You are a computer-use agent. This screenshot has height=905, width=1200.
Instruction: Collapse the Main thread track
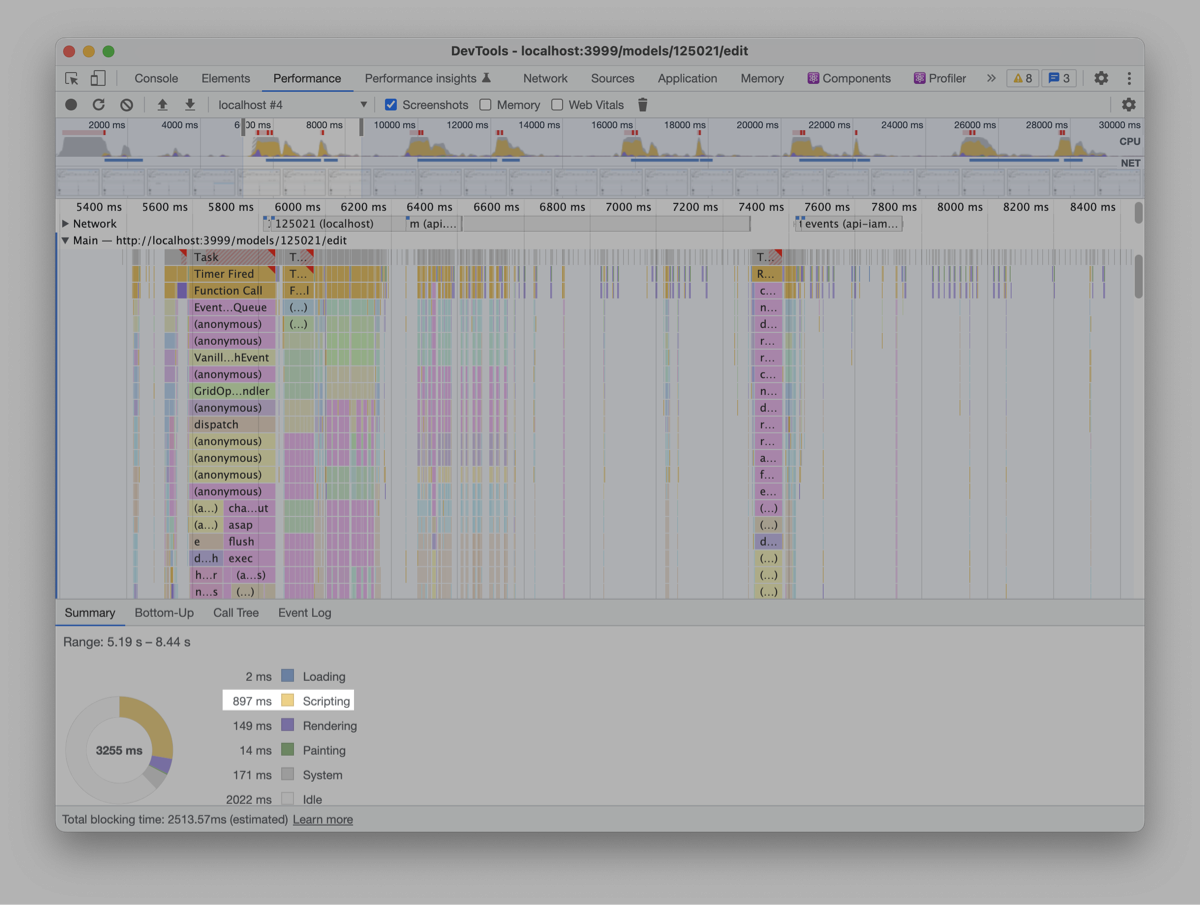(65, 240)
